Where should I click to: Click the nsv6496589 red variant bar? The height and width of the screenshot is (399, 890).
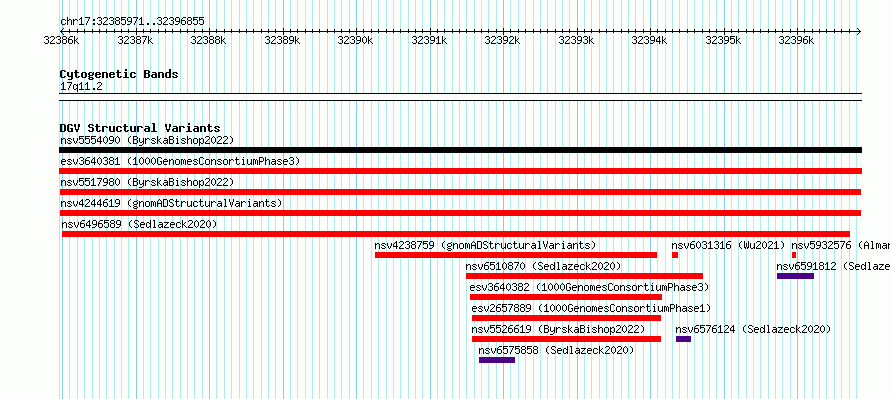pos(456,234)
